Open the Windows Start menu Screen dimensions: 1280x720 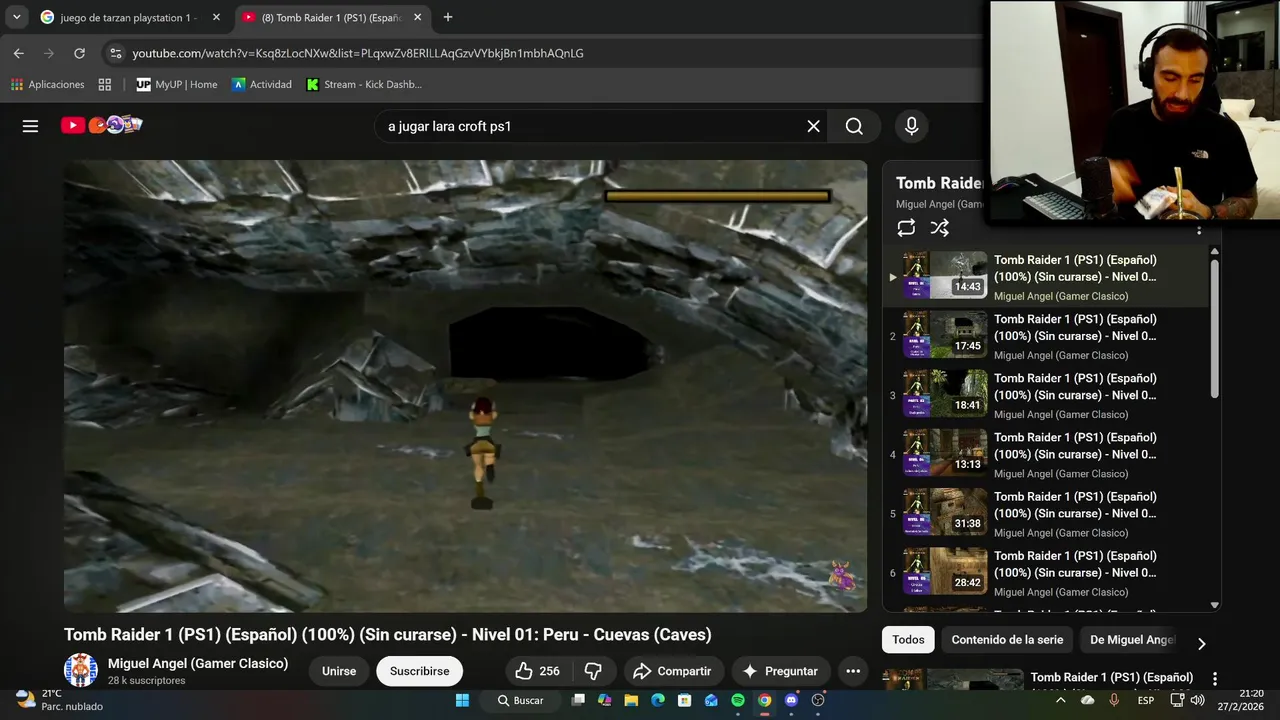(x=463, y=700)
